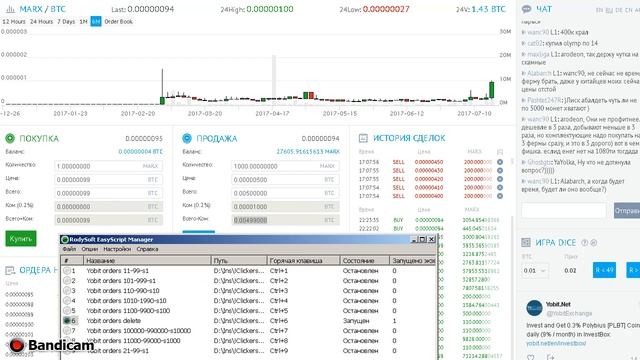Cancel the SELL order priced 0.00000430
Screen dimensions: 640x360
(x=500, y=171)
